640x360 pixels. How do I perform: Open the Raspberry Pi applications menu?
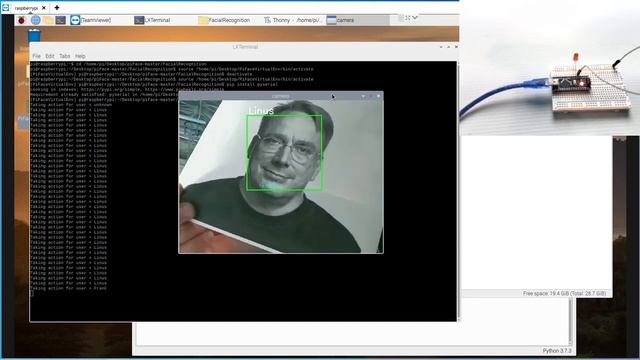22,20
